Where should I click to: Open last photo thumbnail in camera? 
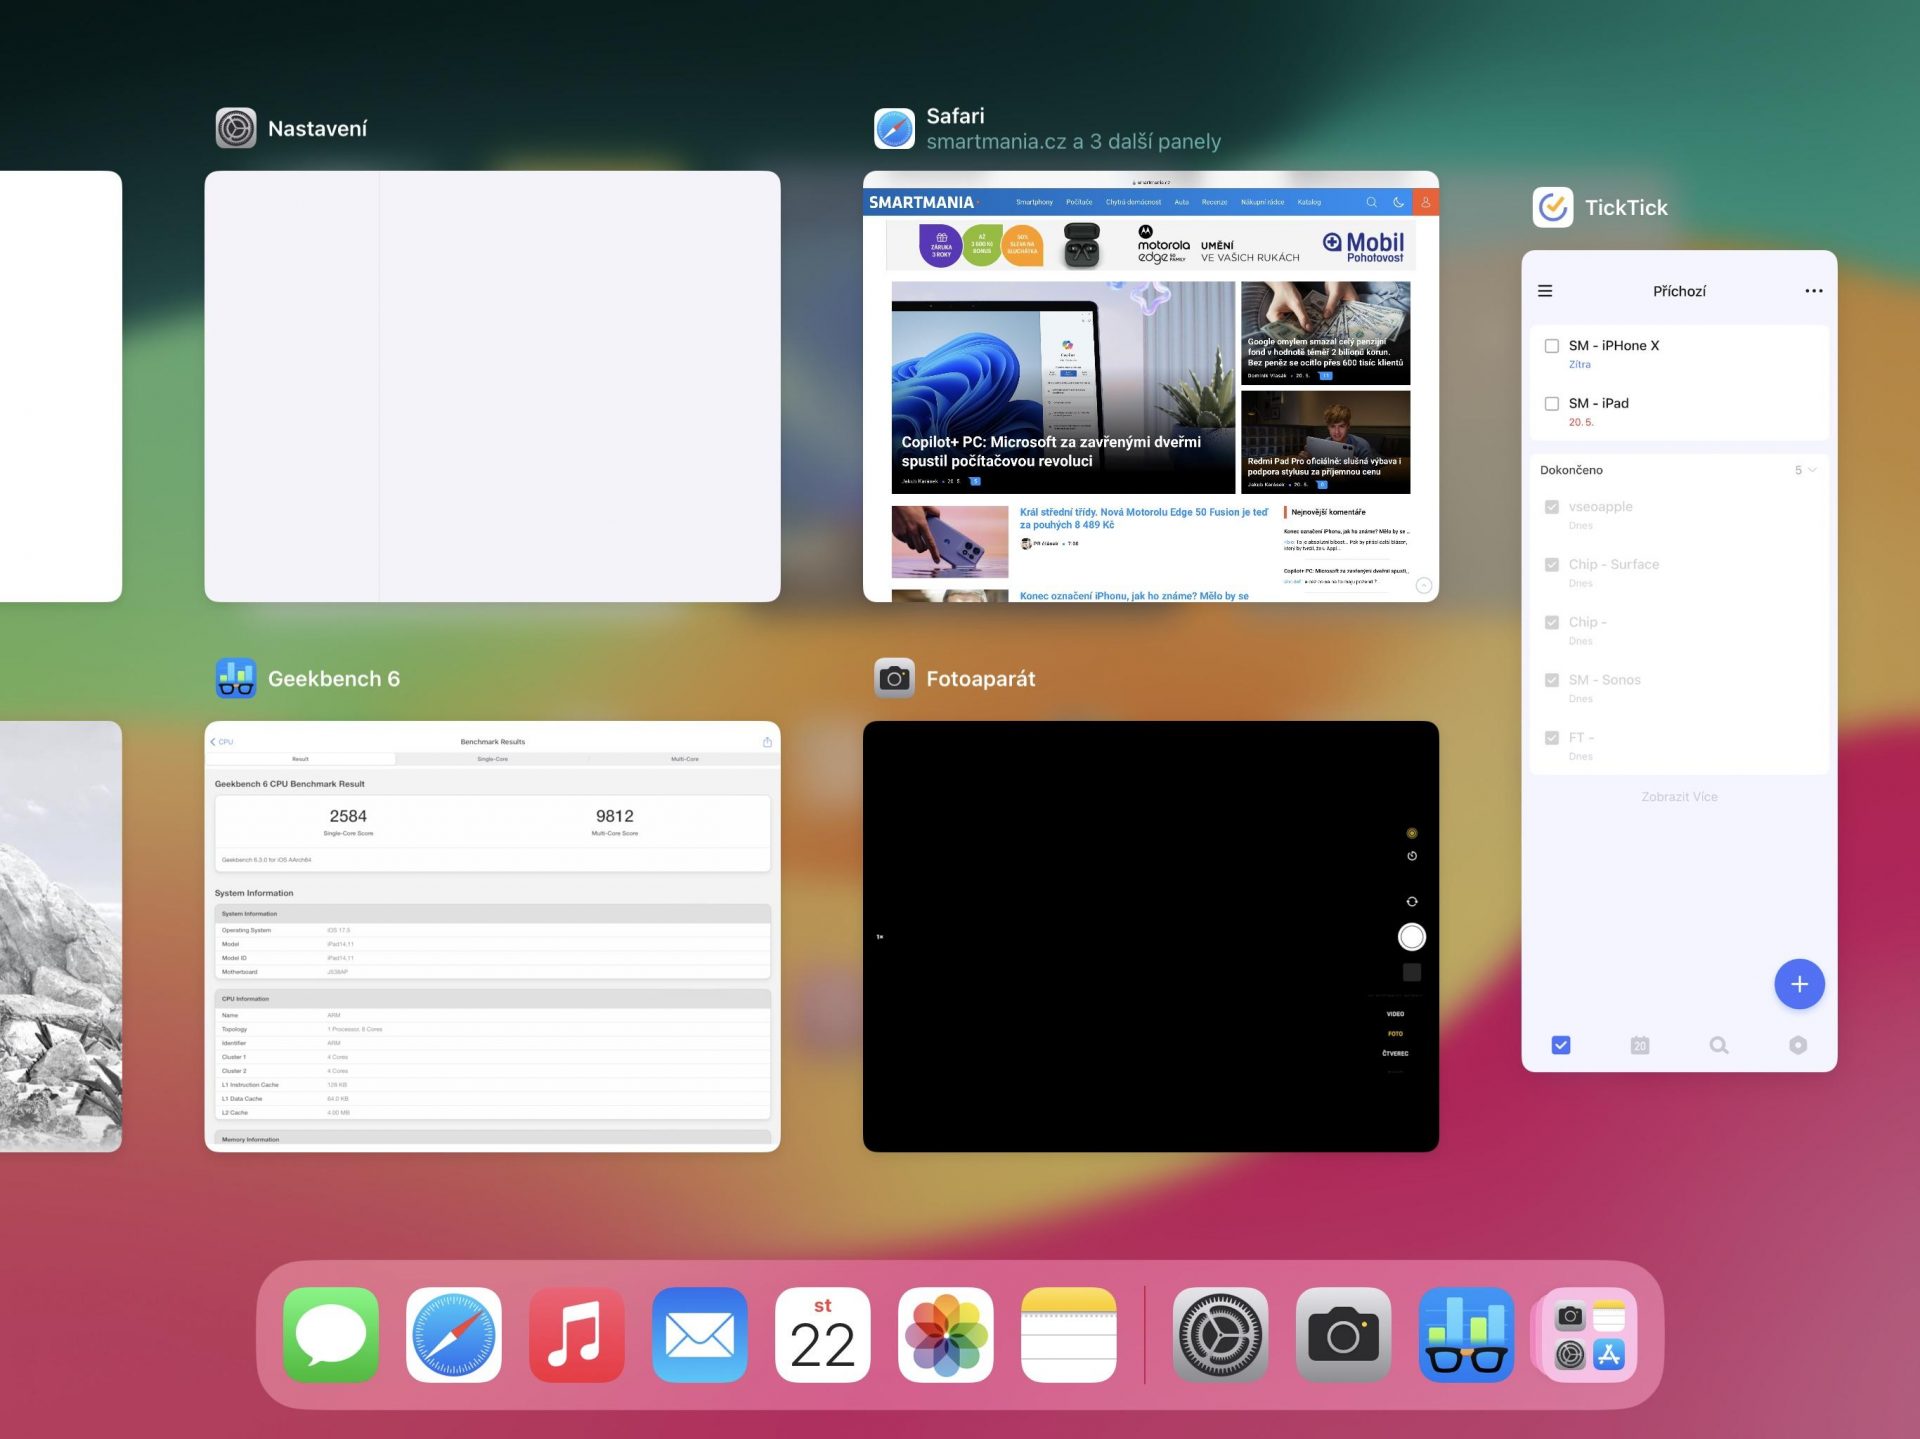coord(1411,972)
